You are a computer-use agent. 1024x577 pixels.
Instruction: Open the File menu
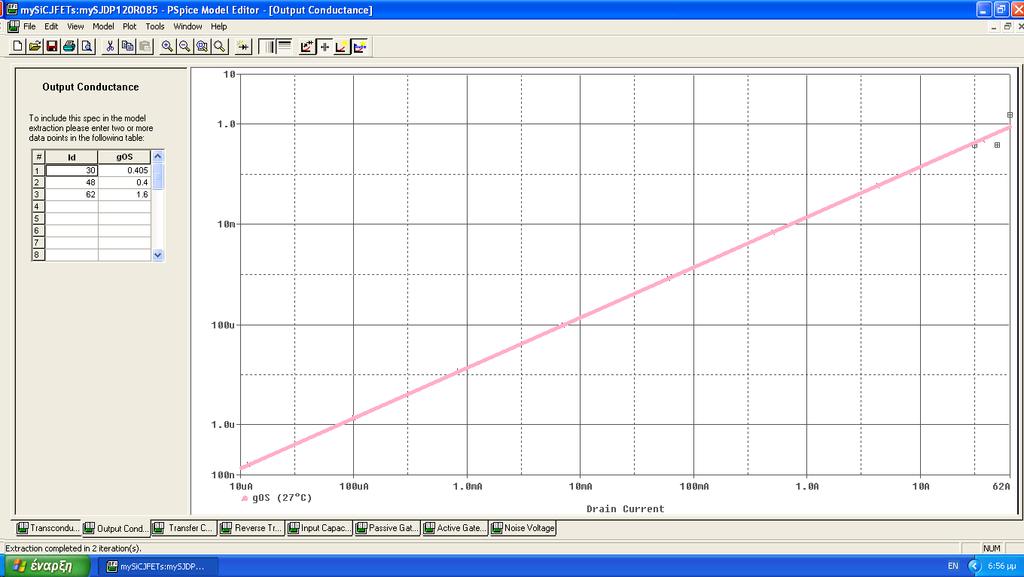pyautogui.click(x=29, y=27)
